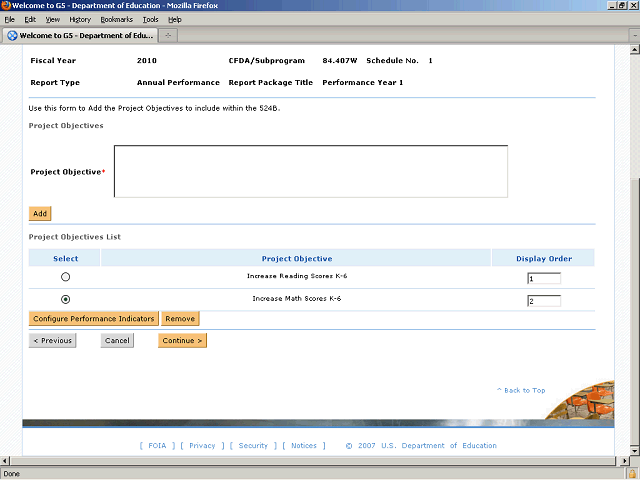This screenshot has height=480, width=640.
Task: Open the FOIA footer link
Action: (x=157, y=445)
